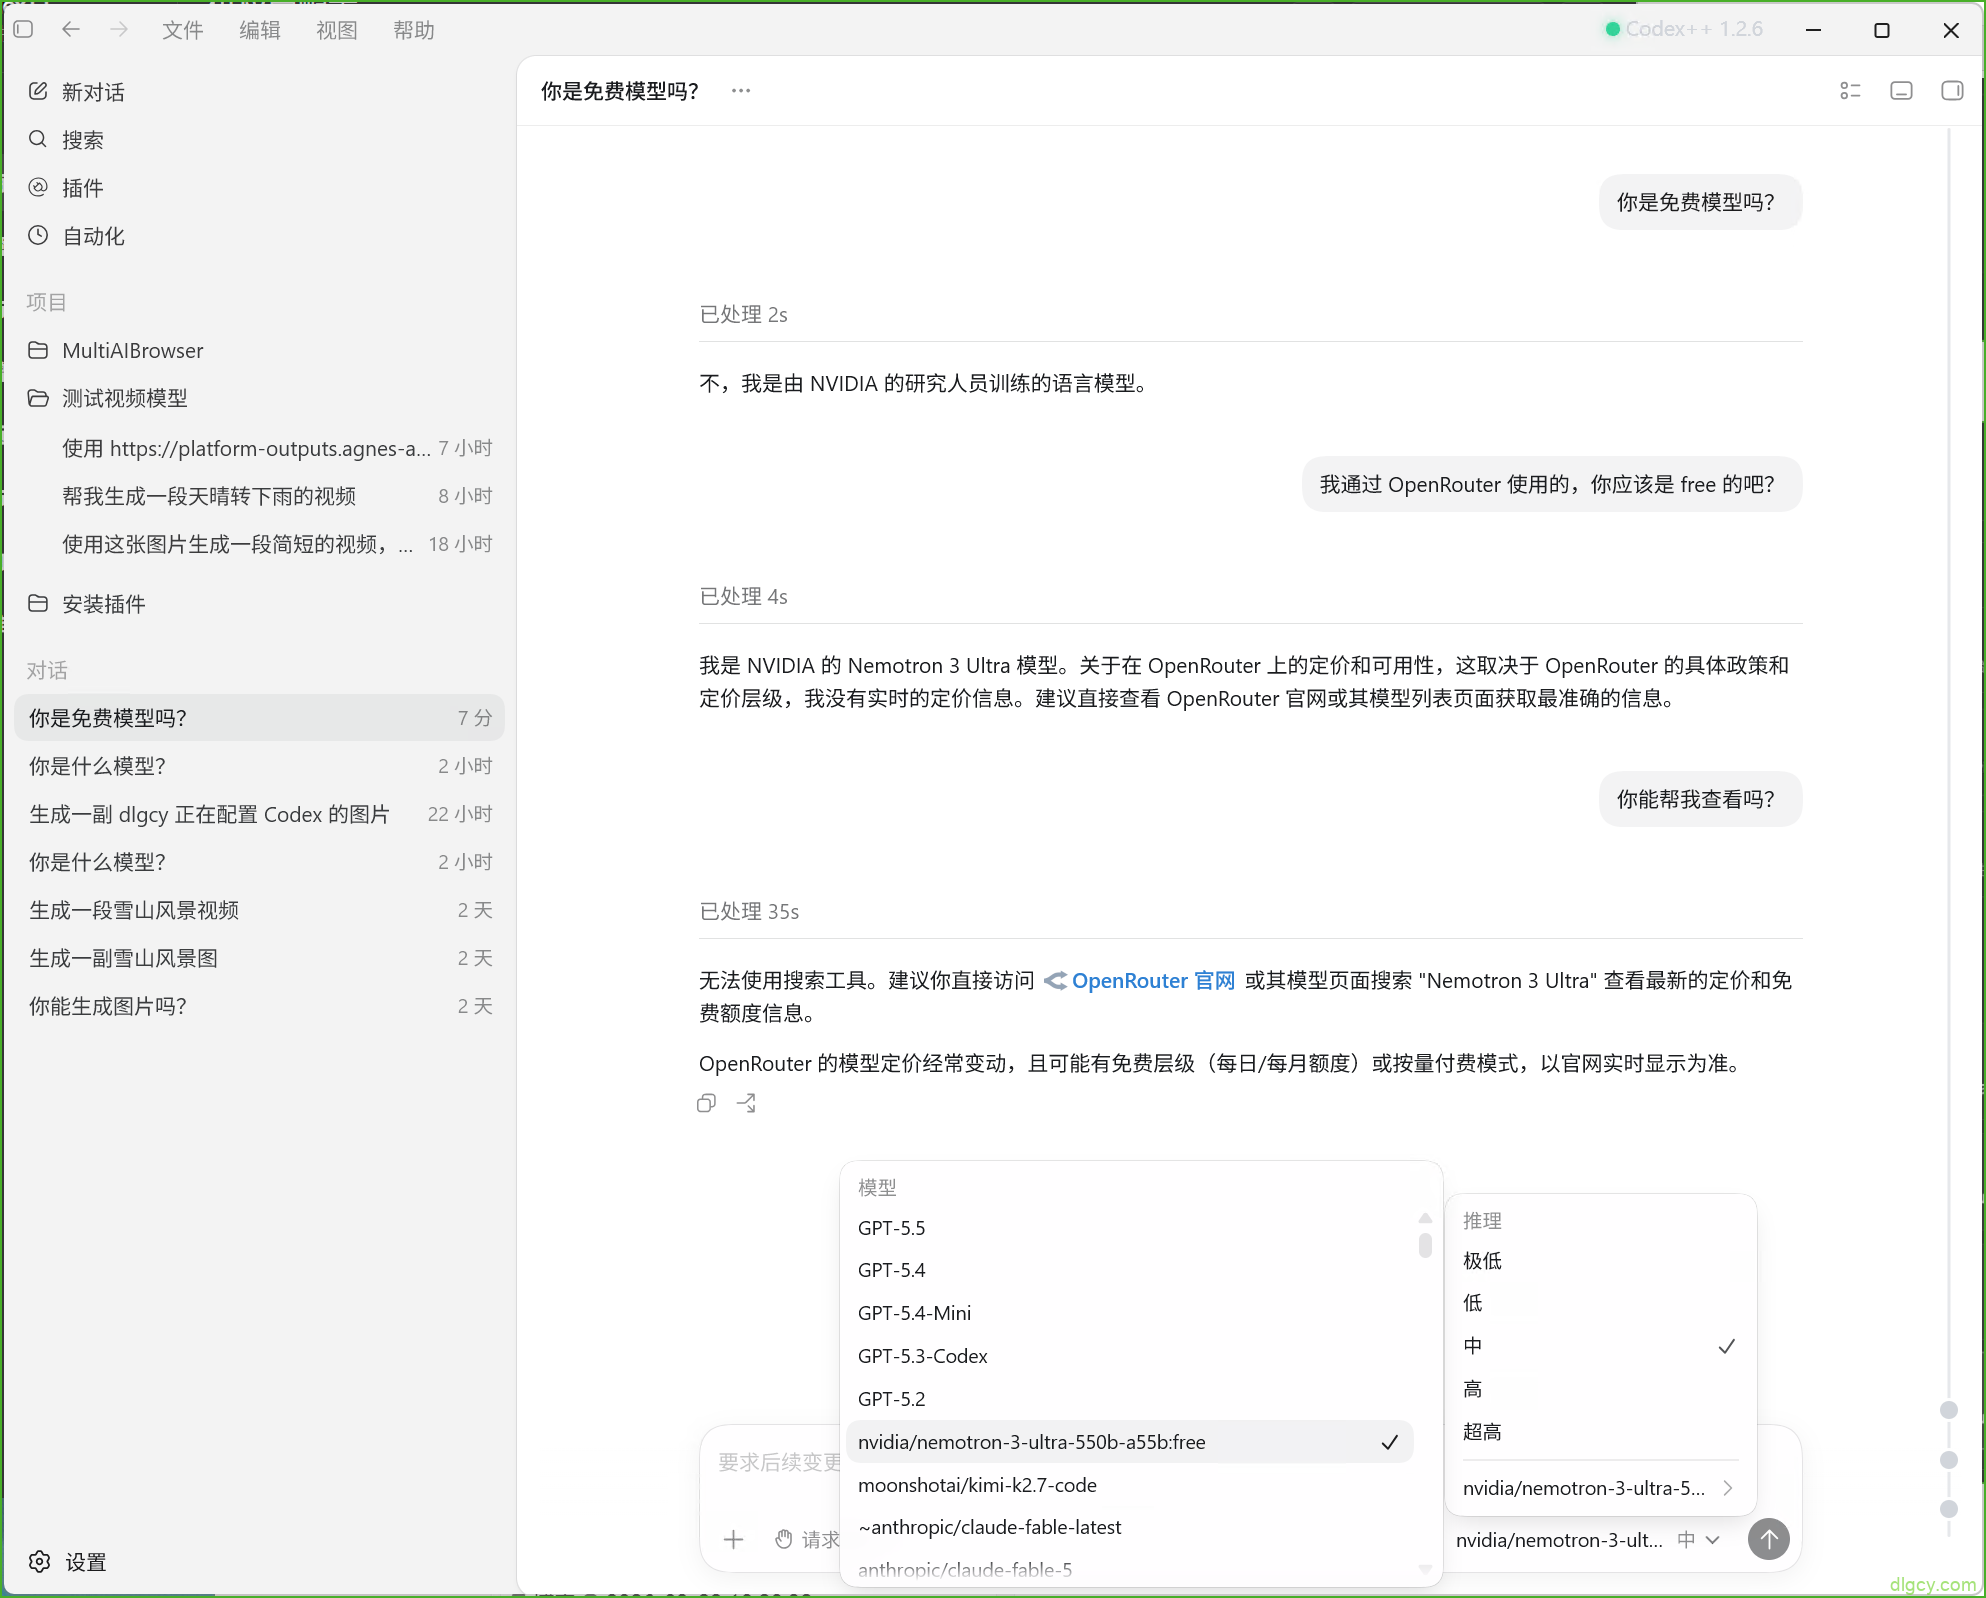
Task: Select moonshotai/kimi-k2.7-code model
Action: (1130, 1485)
